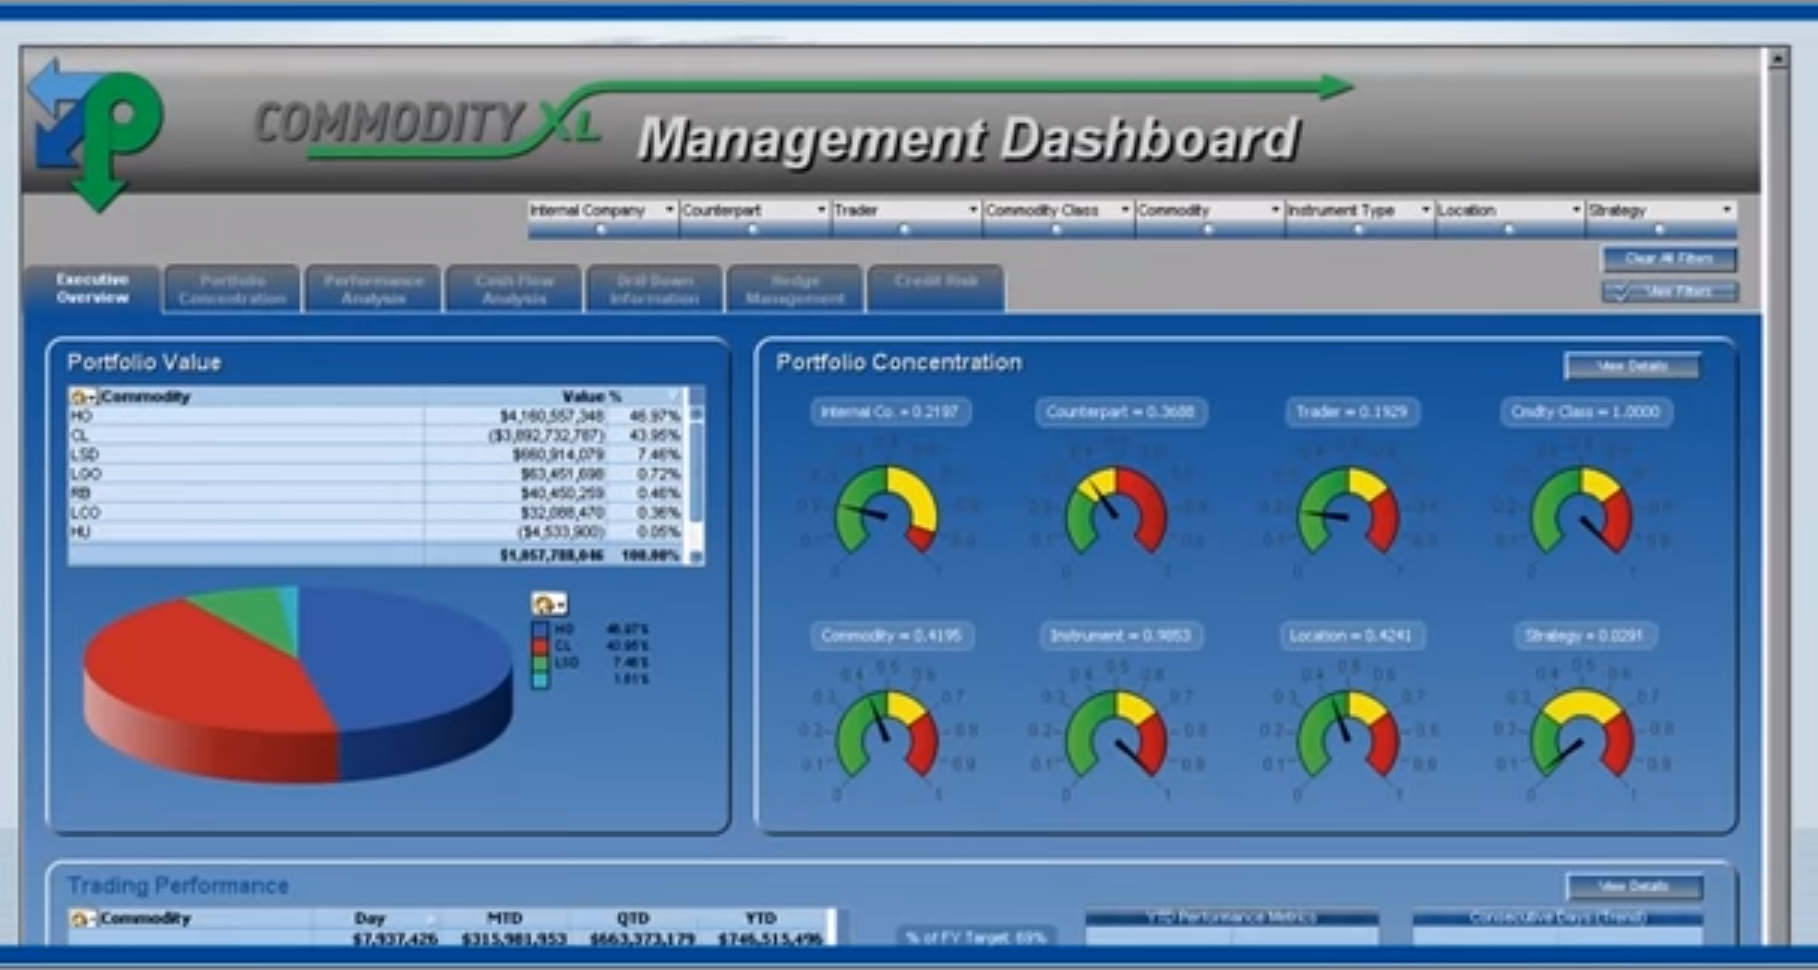
Task: Click the dashboard window scroll-up arrow
Action: pos(1777,59)
